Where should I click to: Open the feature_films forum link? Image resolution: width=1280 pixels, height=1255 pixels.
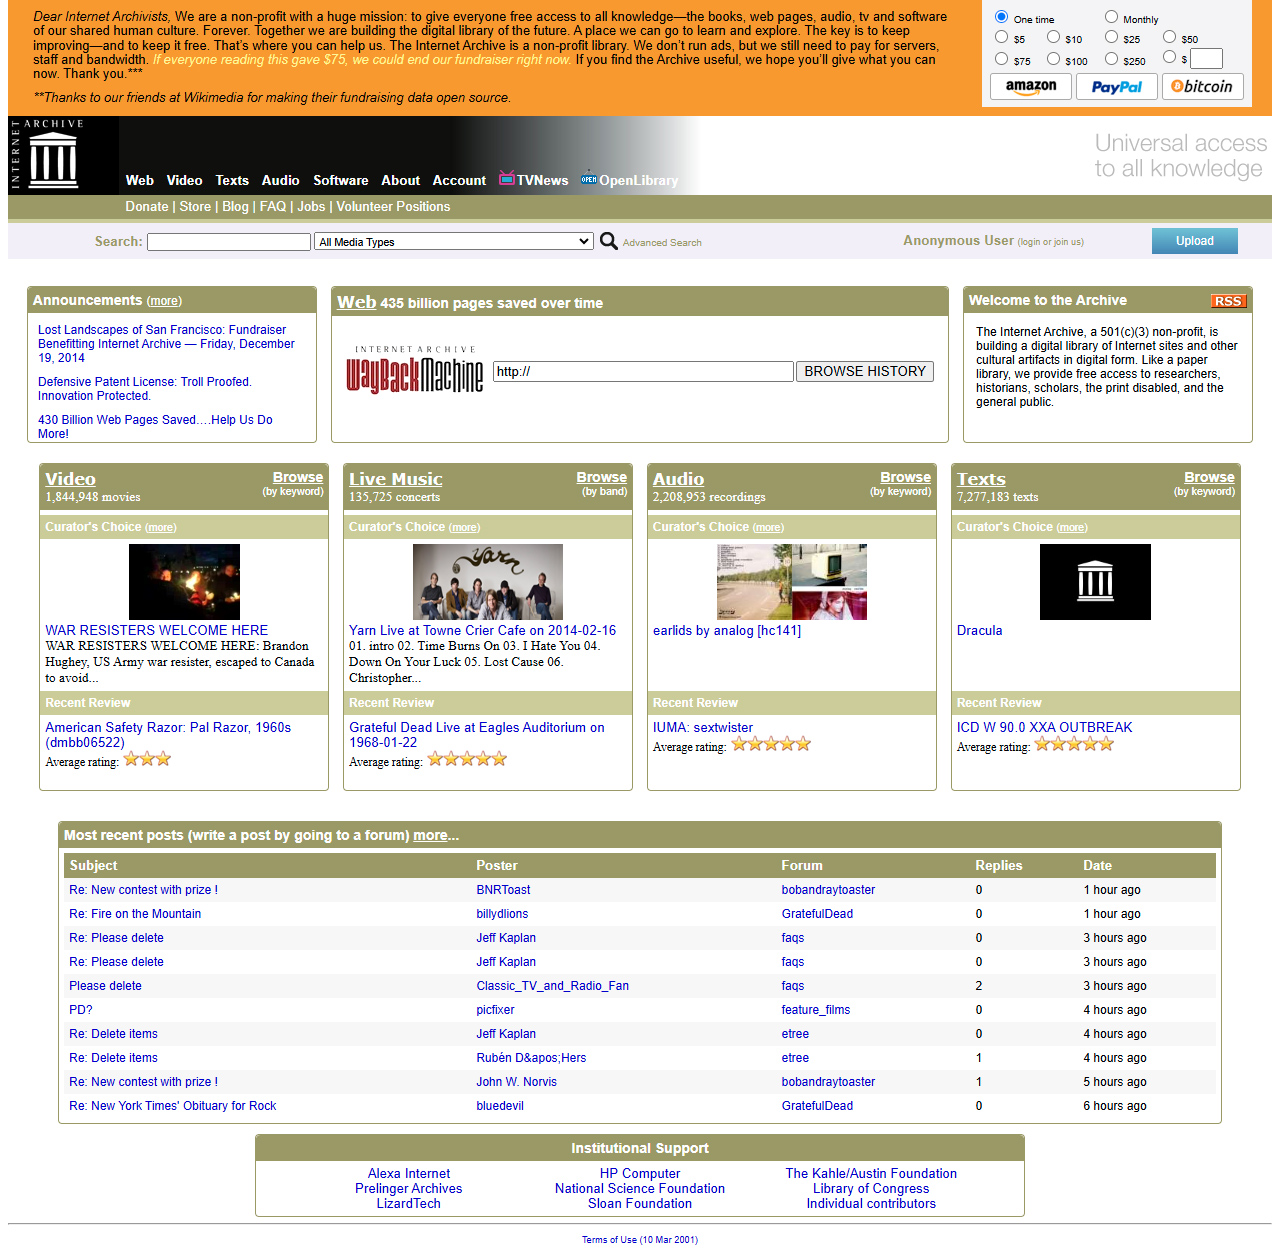pyautogui.click(x=816, y=1010)
